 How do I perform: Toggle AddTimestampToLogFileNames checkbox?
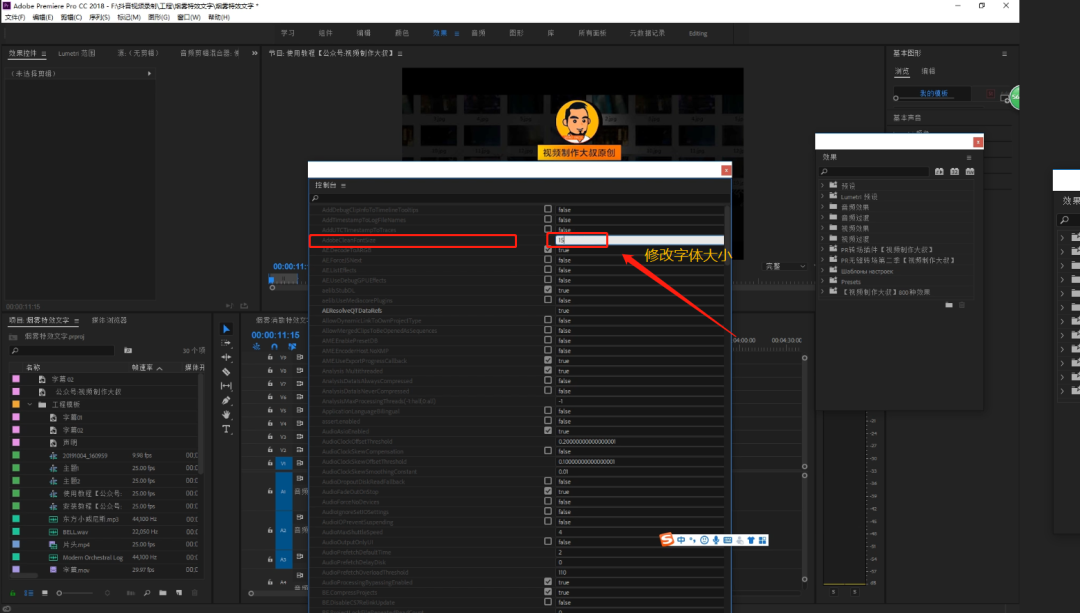548,219
